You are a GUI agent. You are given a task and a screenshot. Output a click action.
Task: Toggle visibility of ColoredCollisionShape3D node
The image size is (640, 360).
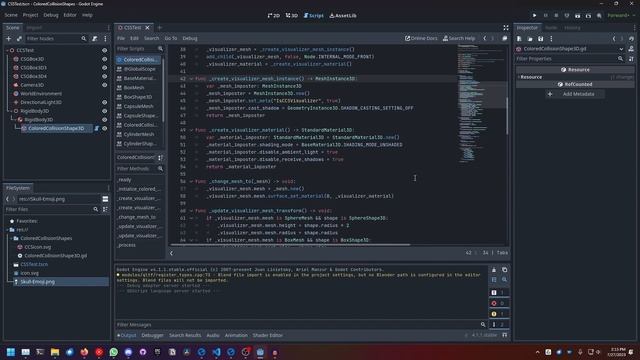pos(104,128)
